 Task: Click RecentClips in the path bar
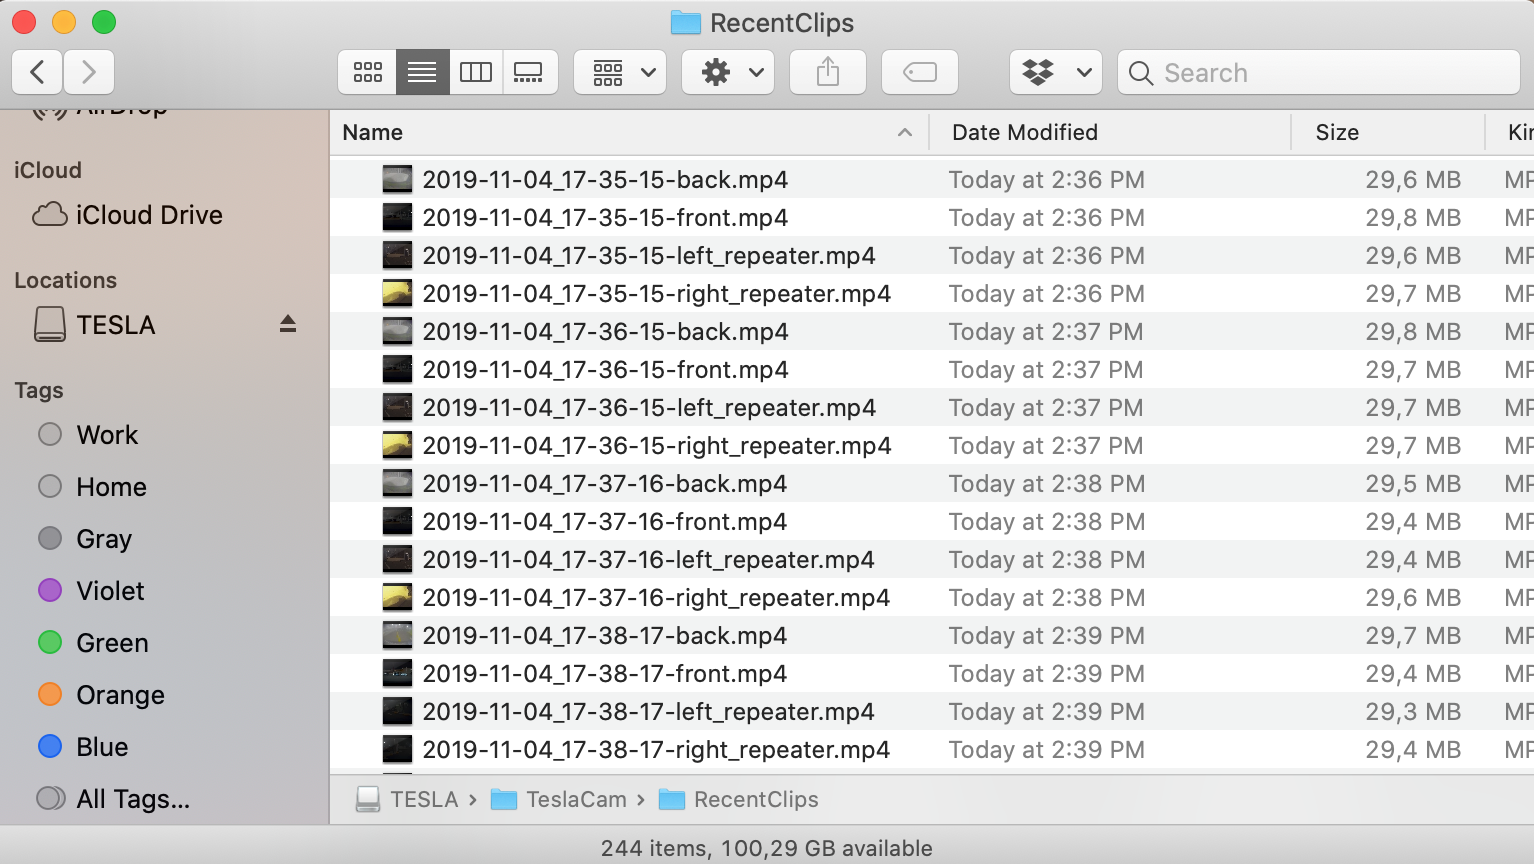point(739,800)
